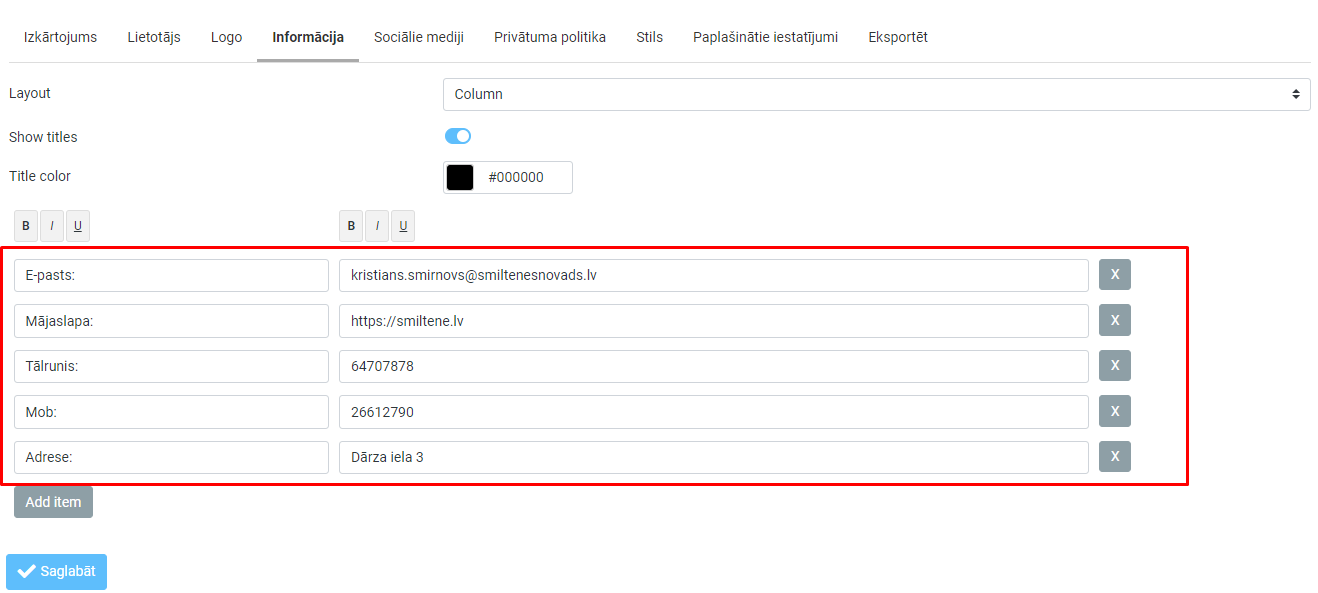Disable the Show titles switch
The image size is (1318, 593).
(458, 136)
